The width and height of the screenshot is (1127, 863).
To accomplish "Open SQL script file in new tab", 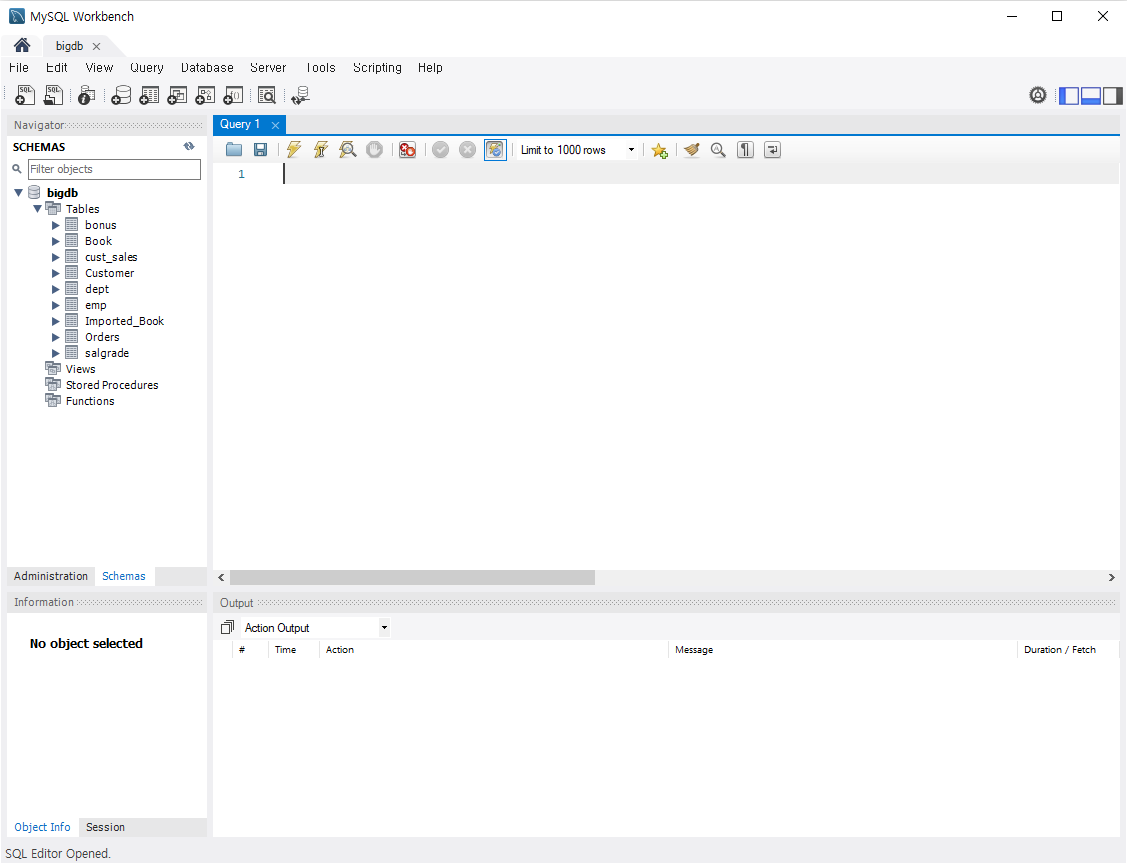I will click(53, 95).
